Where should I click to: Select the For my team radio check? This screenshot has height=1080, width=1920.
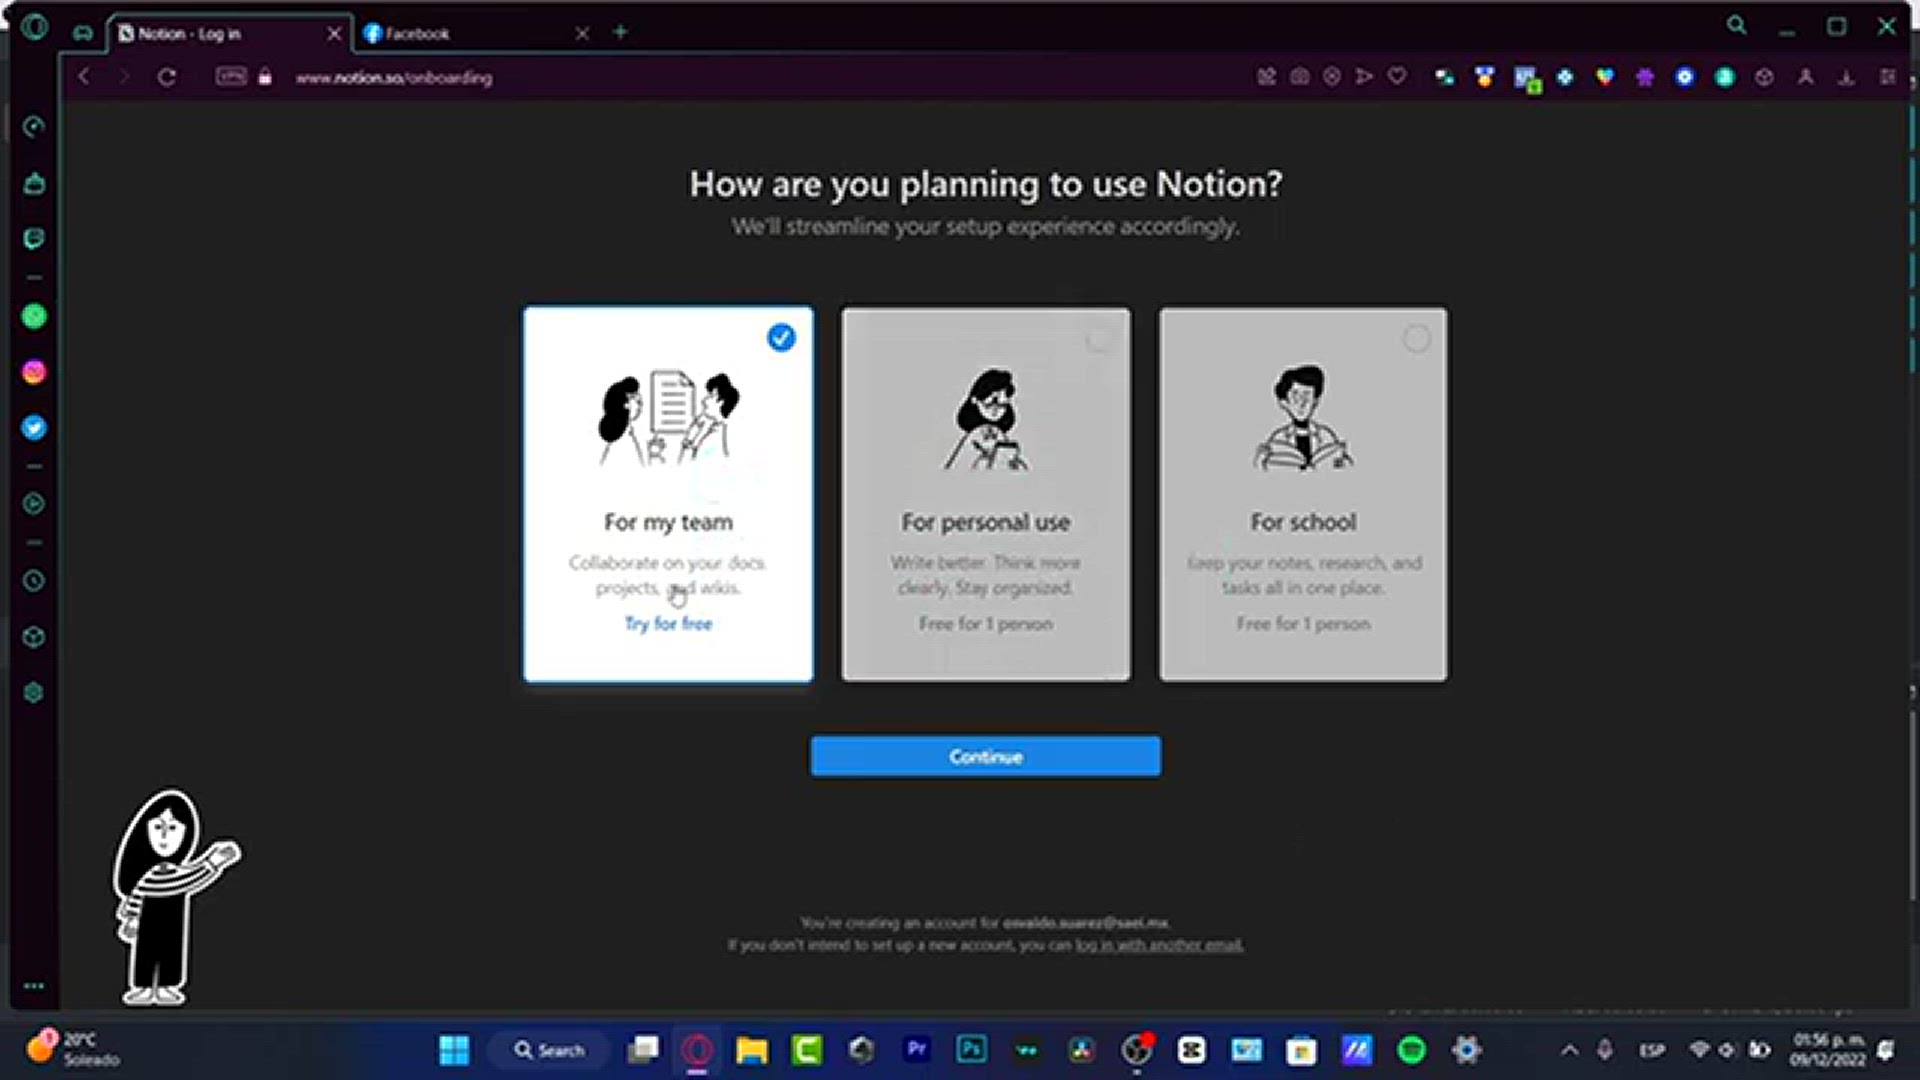(x=781, y=338)
